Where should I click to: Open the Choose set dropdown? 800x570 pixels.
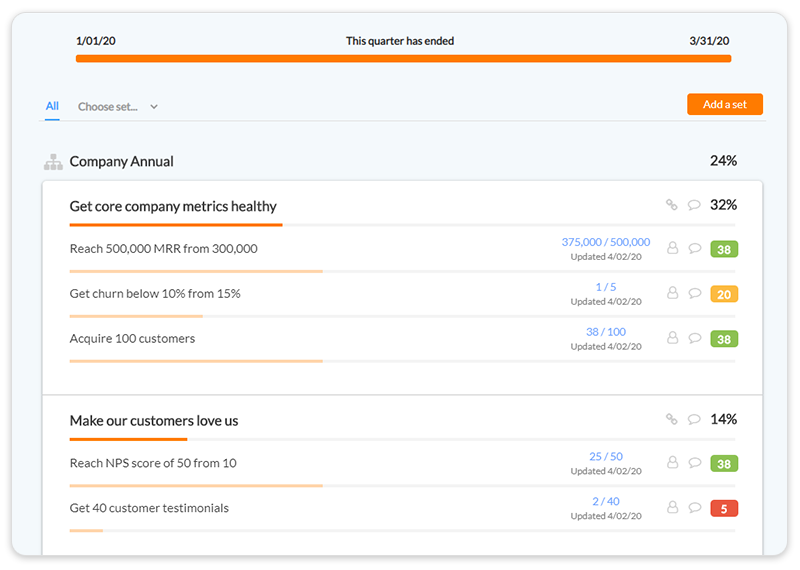(x=118, y=107)
